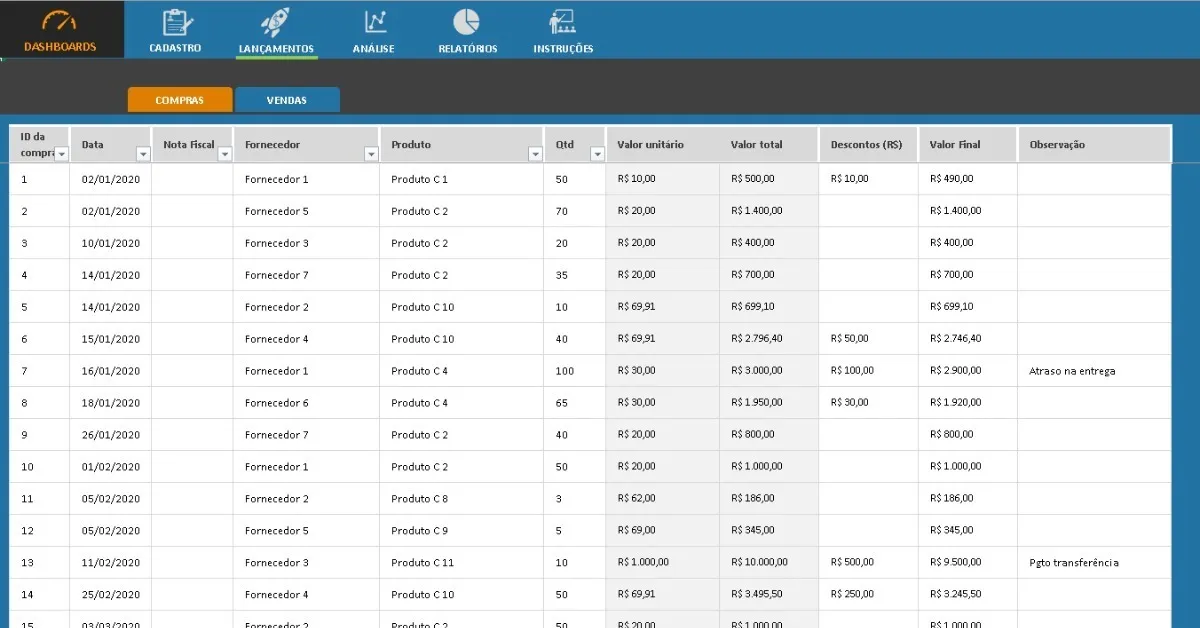Expand the Nota Fiscal filter dropdown
The height and width of the screenshot is (628, 1200).
(224, 154)
